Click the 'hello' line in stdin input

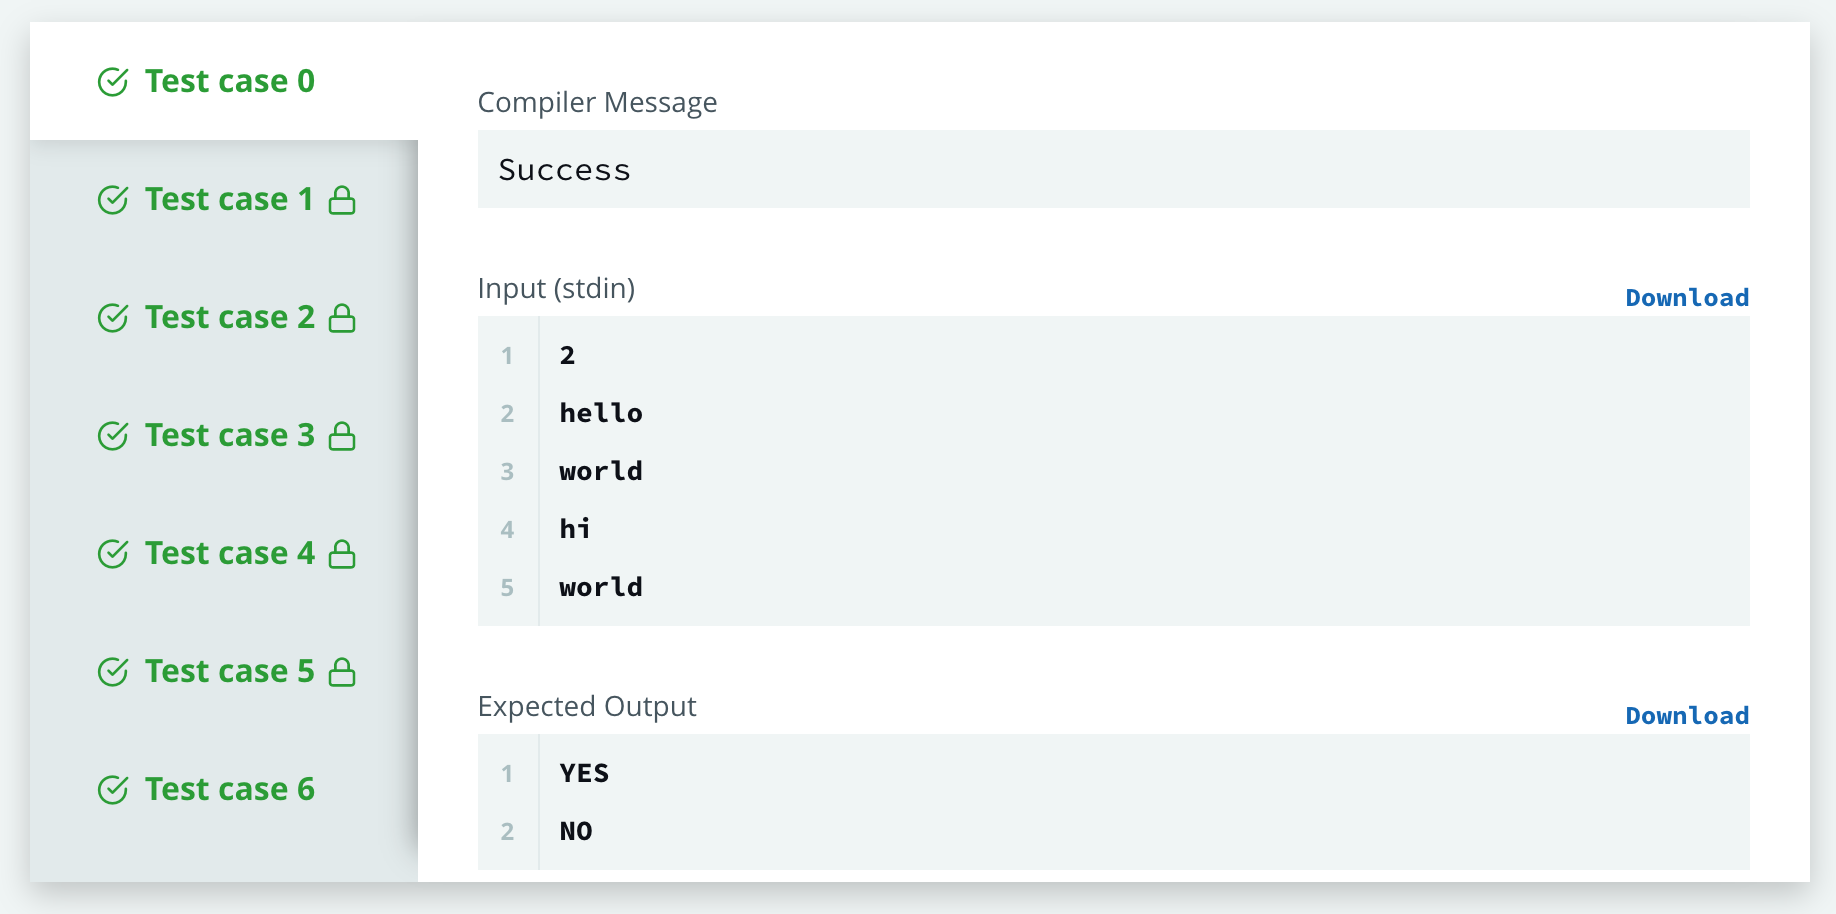pyautogui.click(x=601, y=413)
